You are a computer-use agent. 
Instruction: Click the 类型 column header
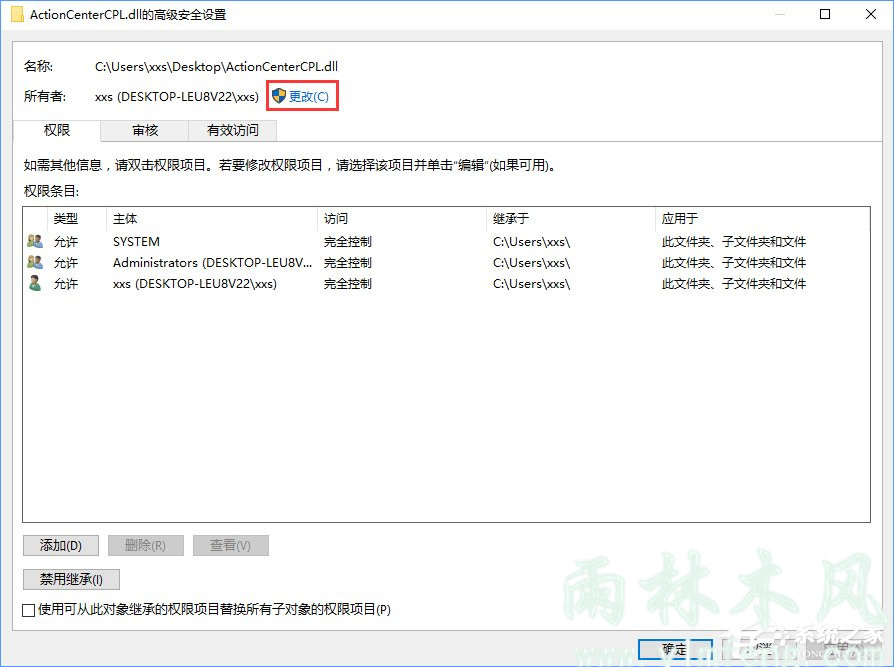pos(76,218)
